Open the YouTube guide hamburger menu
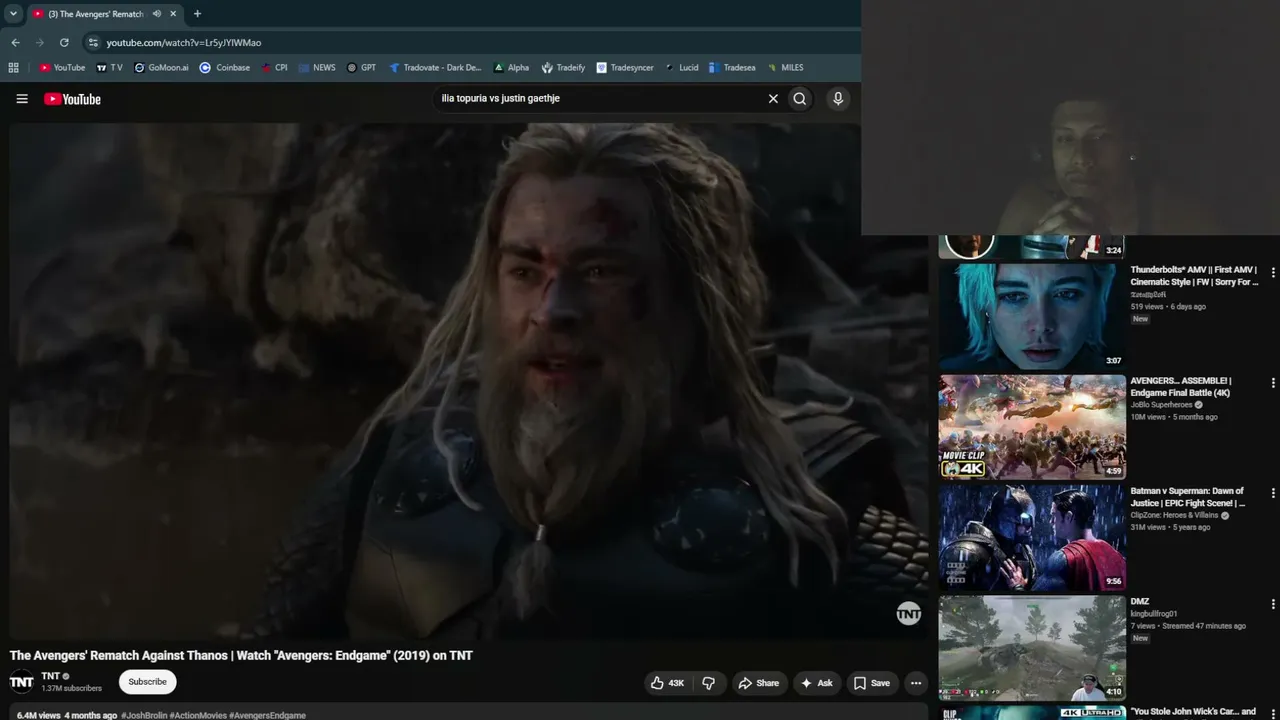 (x=22, y=99)
